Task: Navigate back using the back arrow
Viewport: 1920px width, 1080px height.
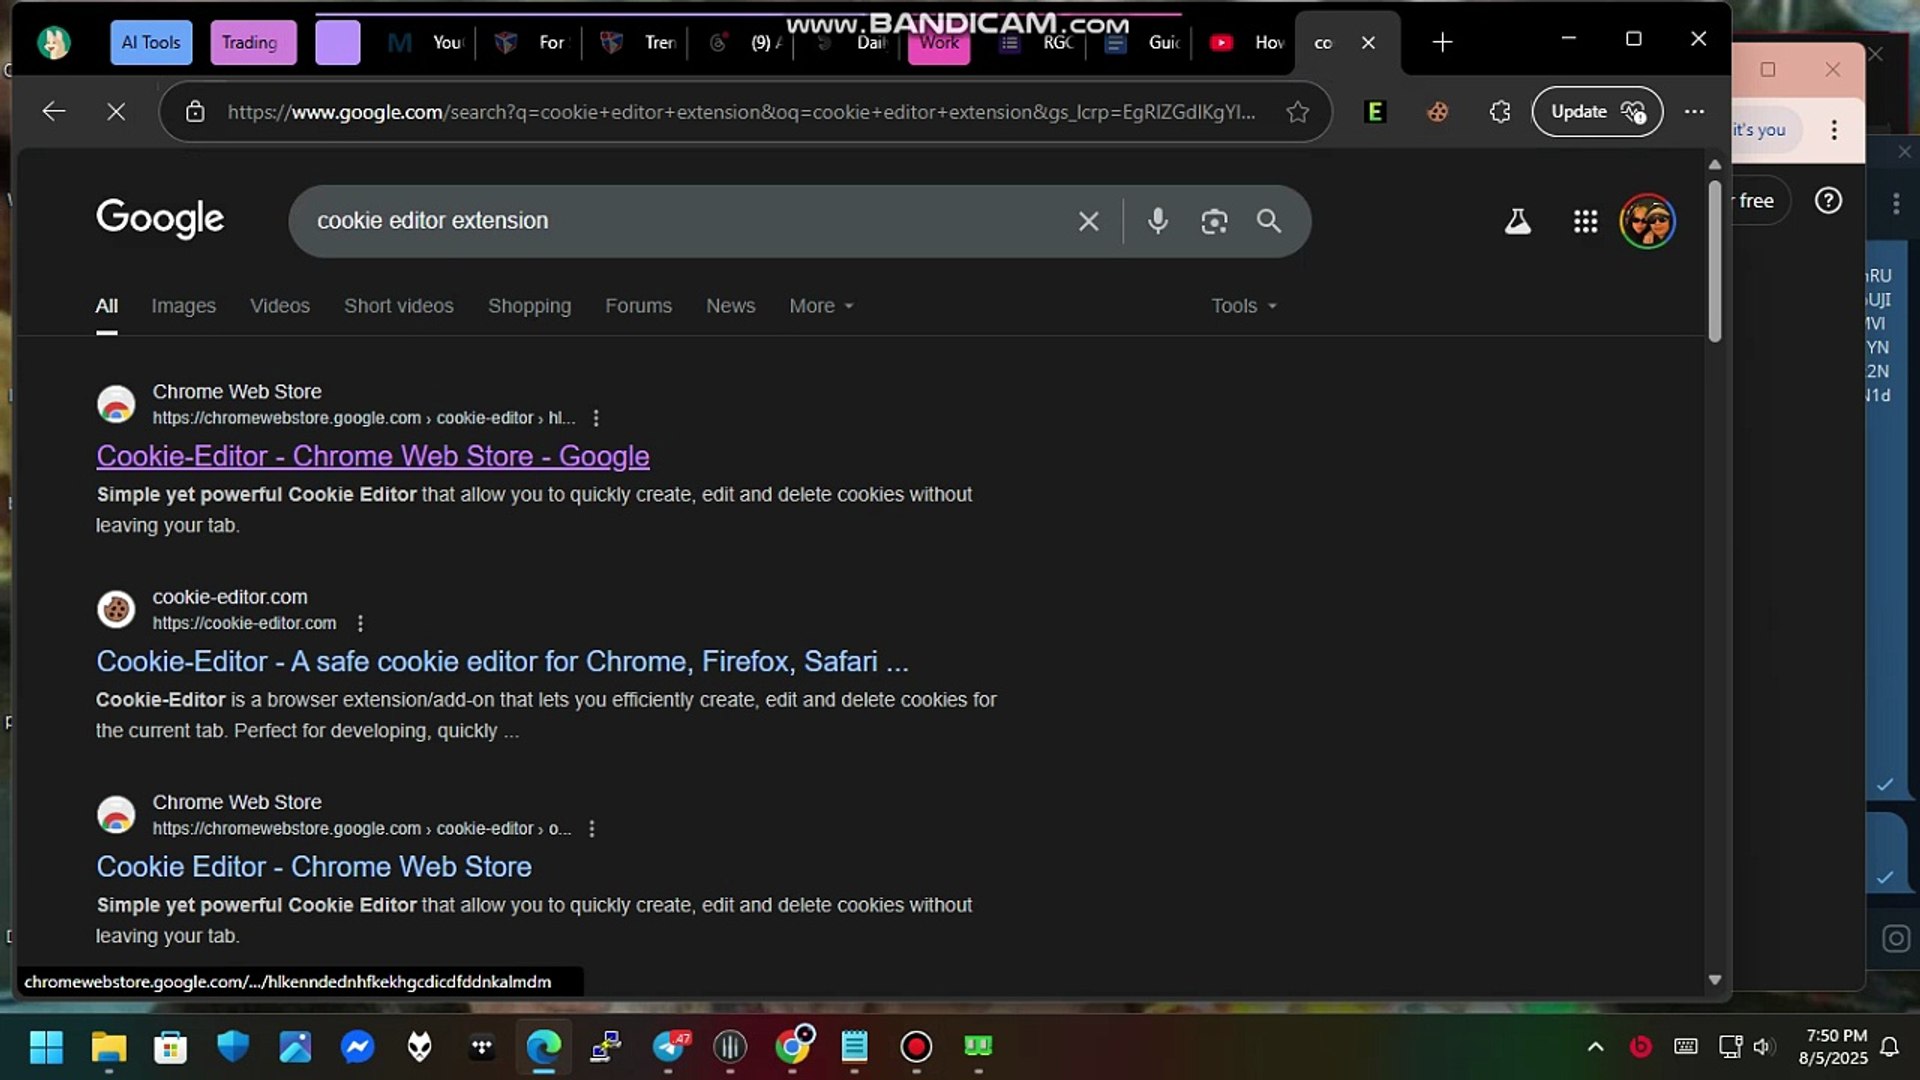Action: click(53, 111)
